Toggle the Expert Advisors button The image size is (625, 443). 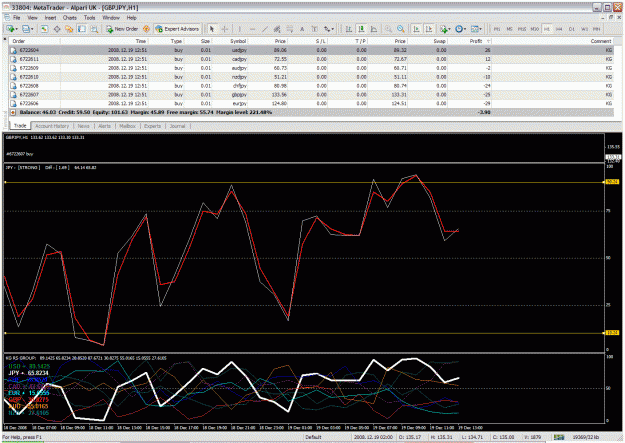177,29
